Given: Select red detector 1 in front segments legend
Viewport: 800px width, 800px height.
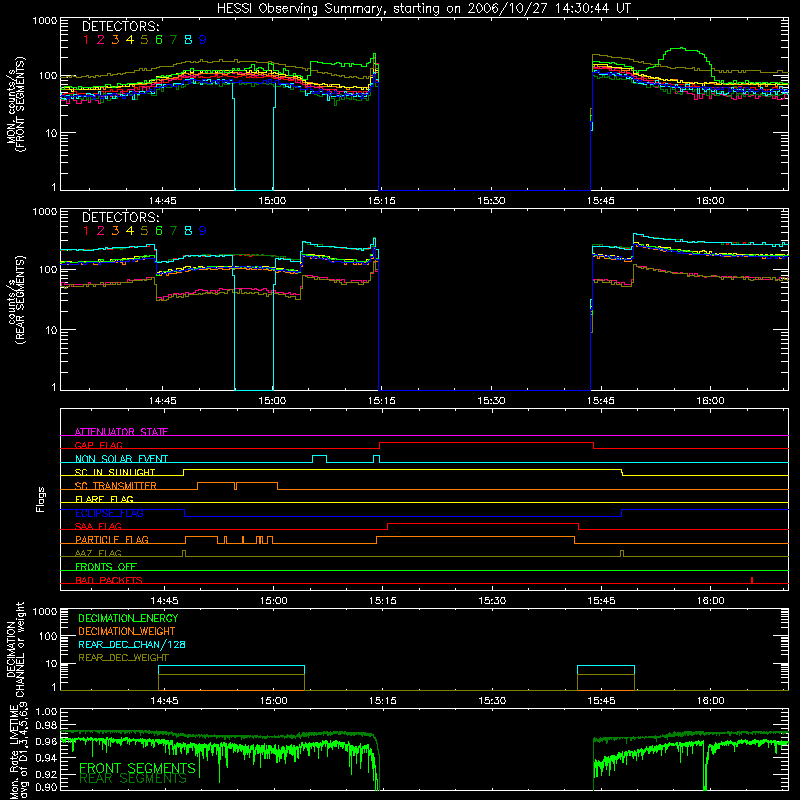Looking at the screenshot, I should (x=86, y=40).
